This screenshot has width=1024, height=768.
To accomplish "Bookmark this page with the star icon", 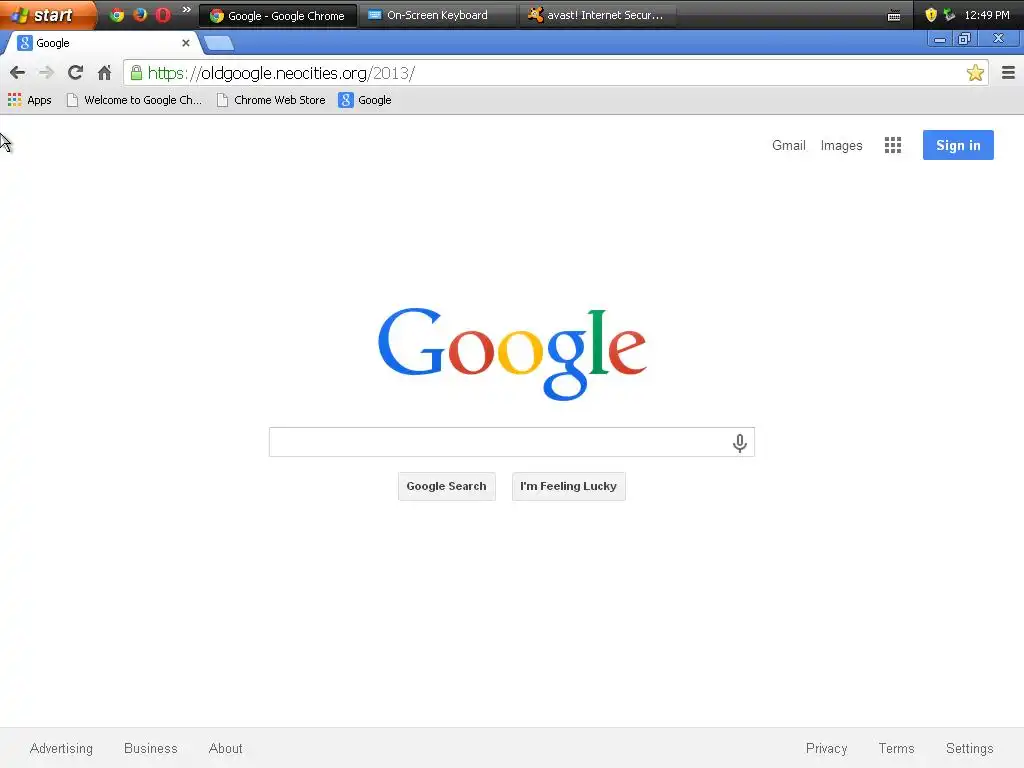I will [975, 72].
